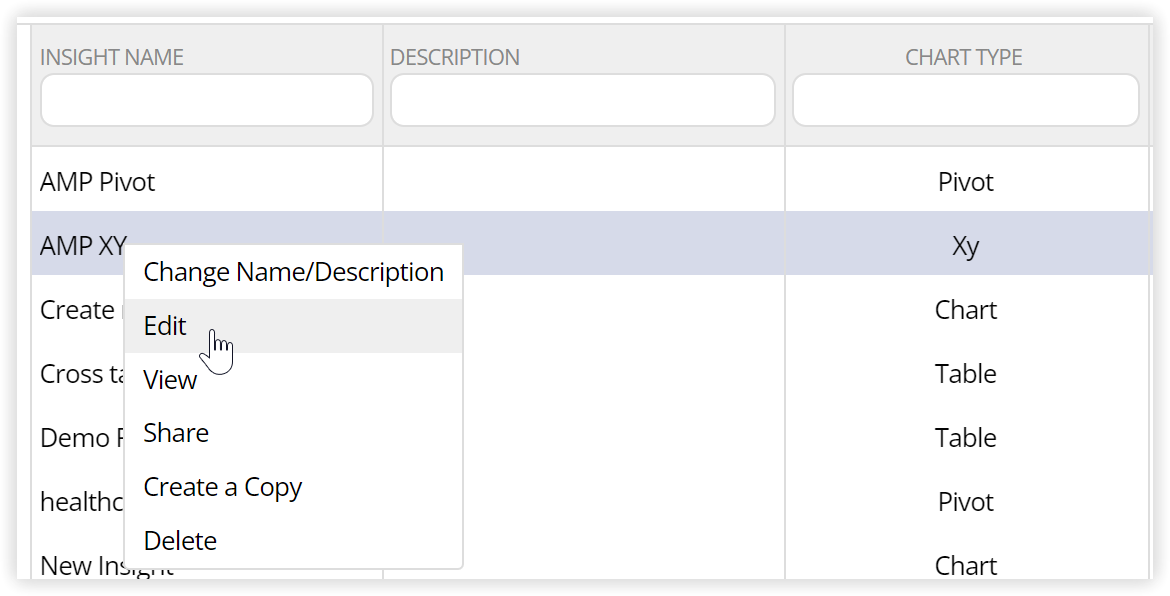Screen dimensions: 1170x596
Task: Click the AMP XY insight name
Action: click(x=82, y=246)
